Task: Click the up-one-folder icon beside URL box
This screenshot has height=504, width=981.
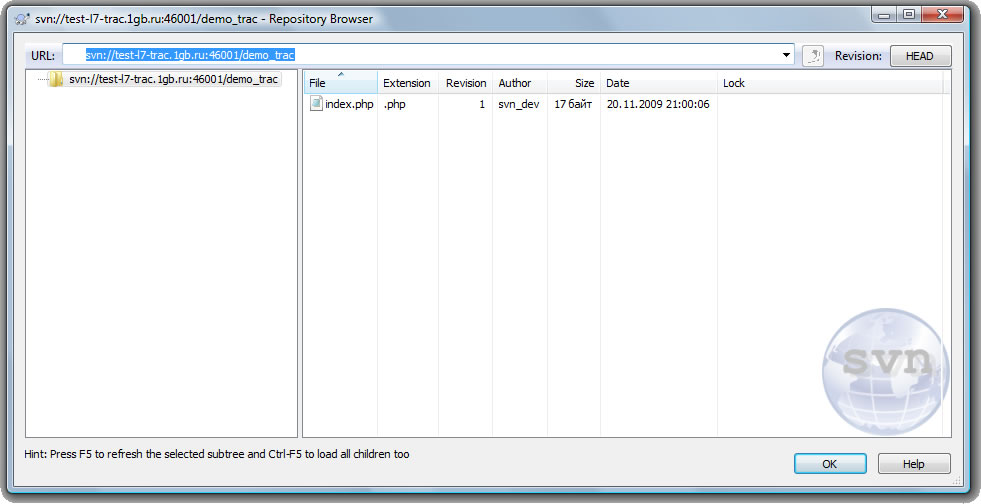Action: click(813, 56)
